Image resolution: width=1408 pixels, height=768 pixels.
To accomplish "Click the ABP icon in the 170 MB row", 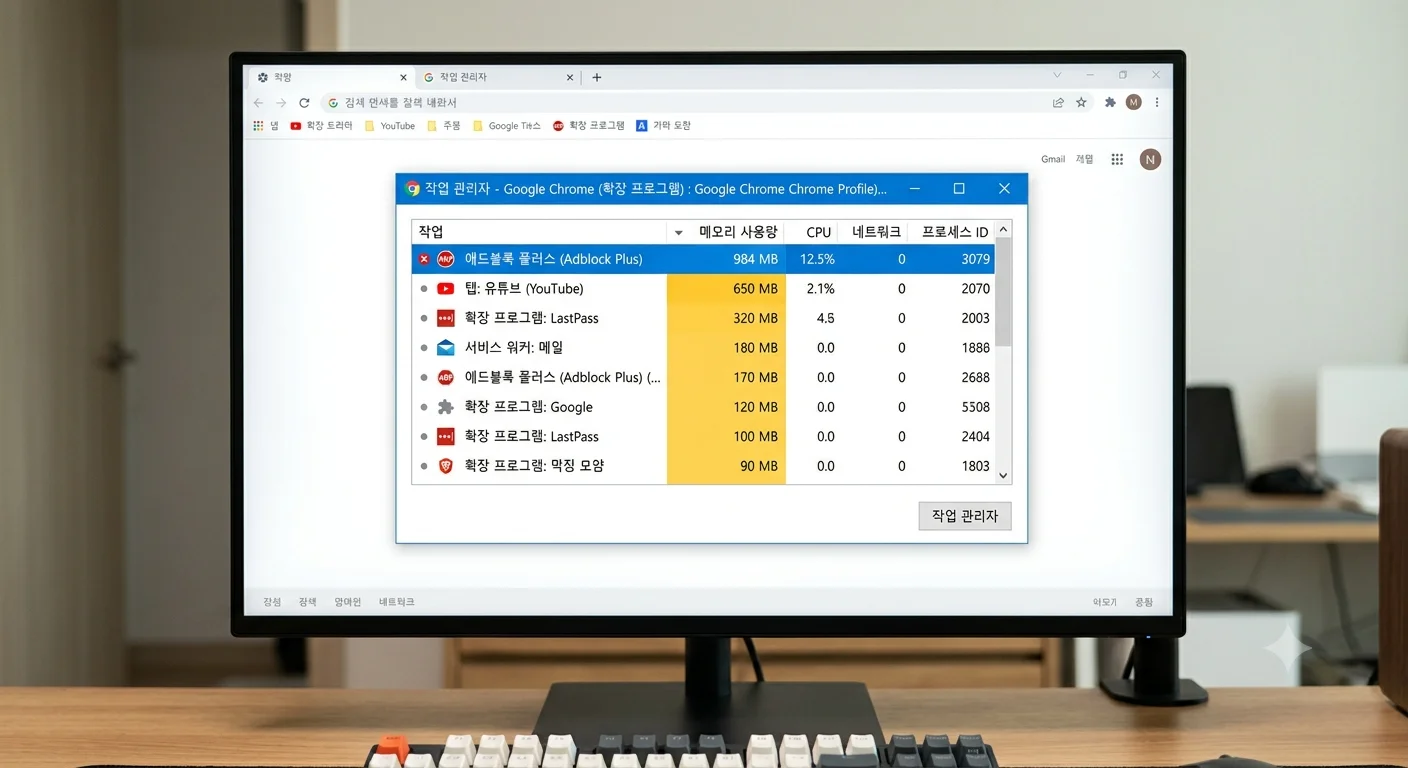I will [x=446, y=377].
